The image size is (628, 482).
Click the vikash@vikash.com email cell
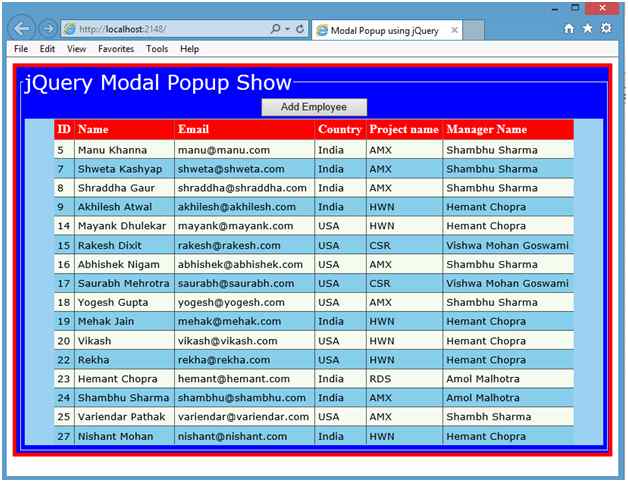244,341
